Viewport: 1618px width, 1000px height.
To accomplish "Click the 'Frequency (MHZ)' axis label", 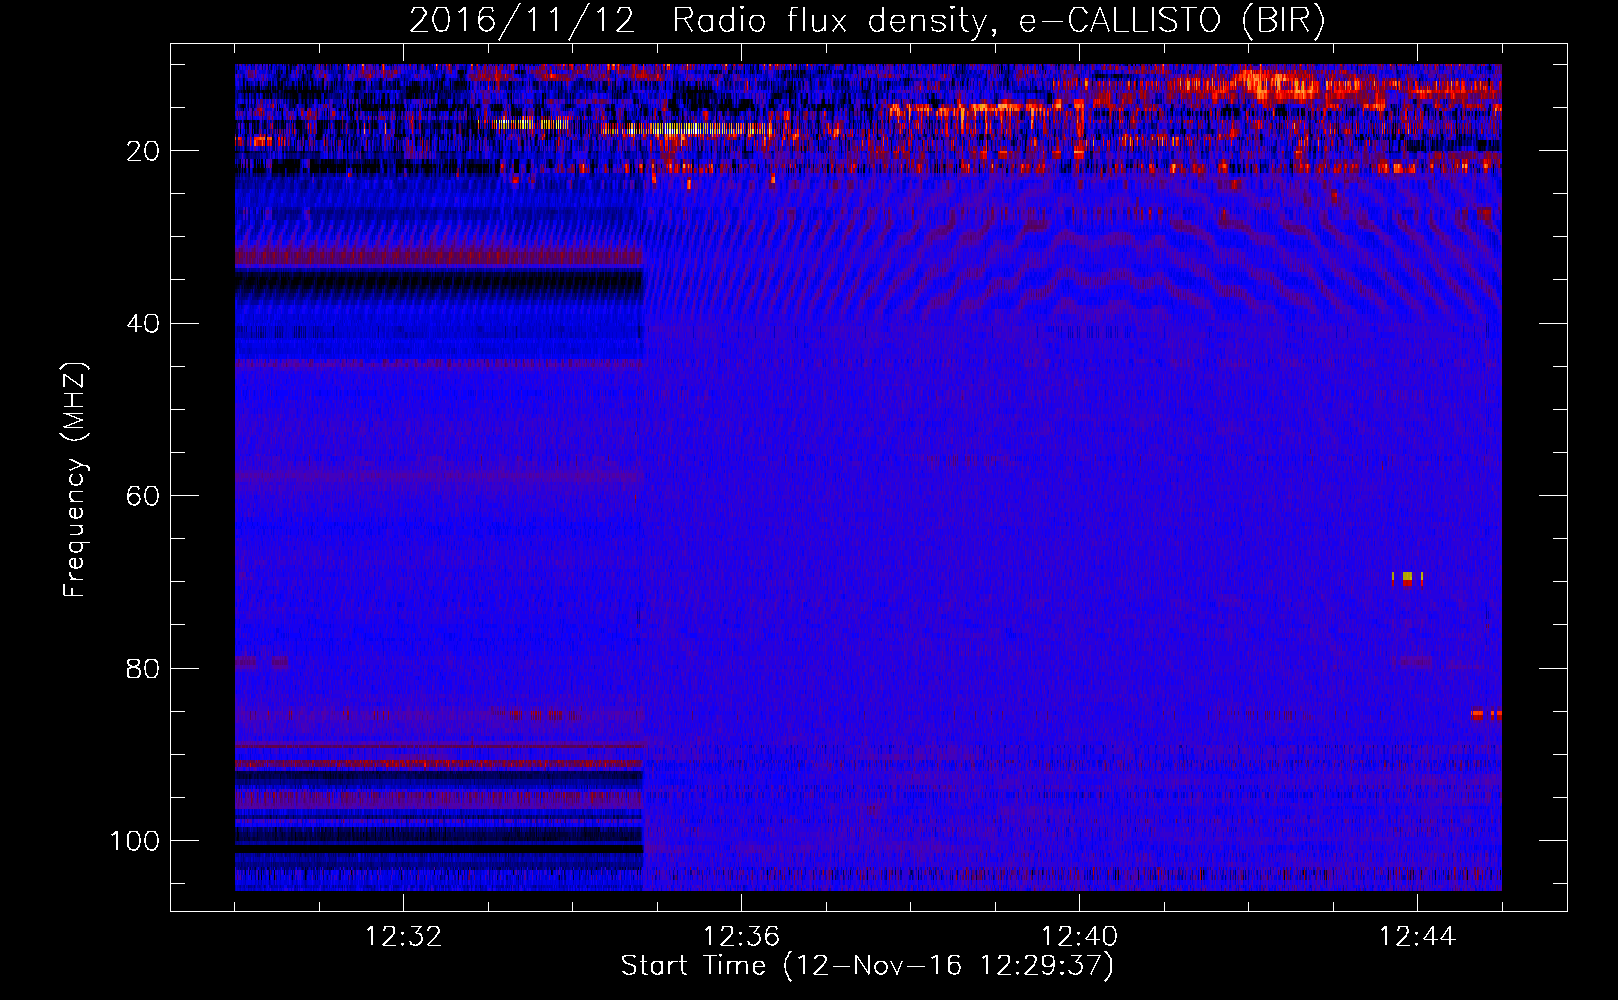I will [x=75, y=480].
